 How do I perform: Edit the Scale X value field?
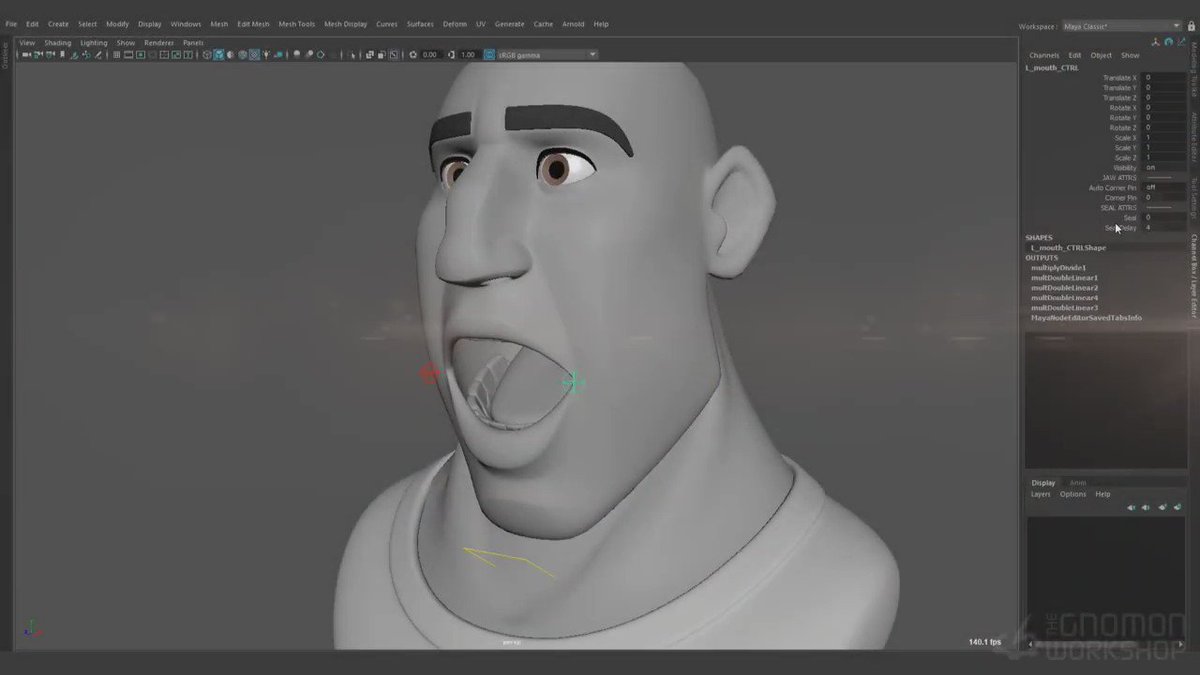click(1165, 138)
